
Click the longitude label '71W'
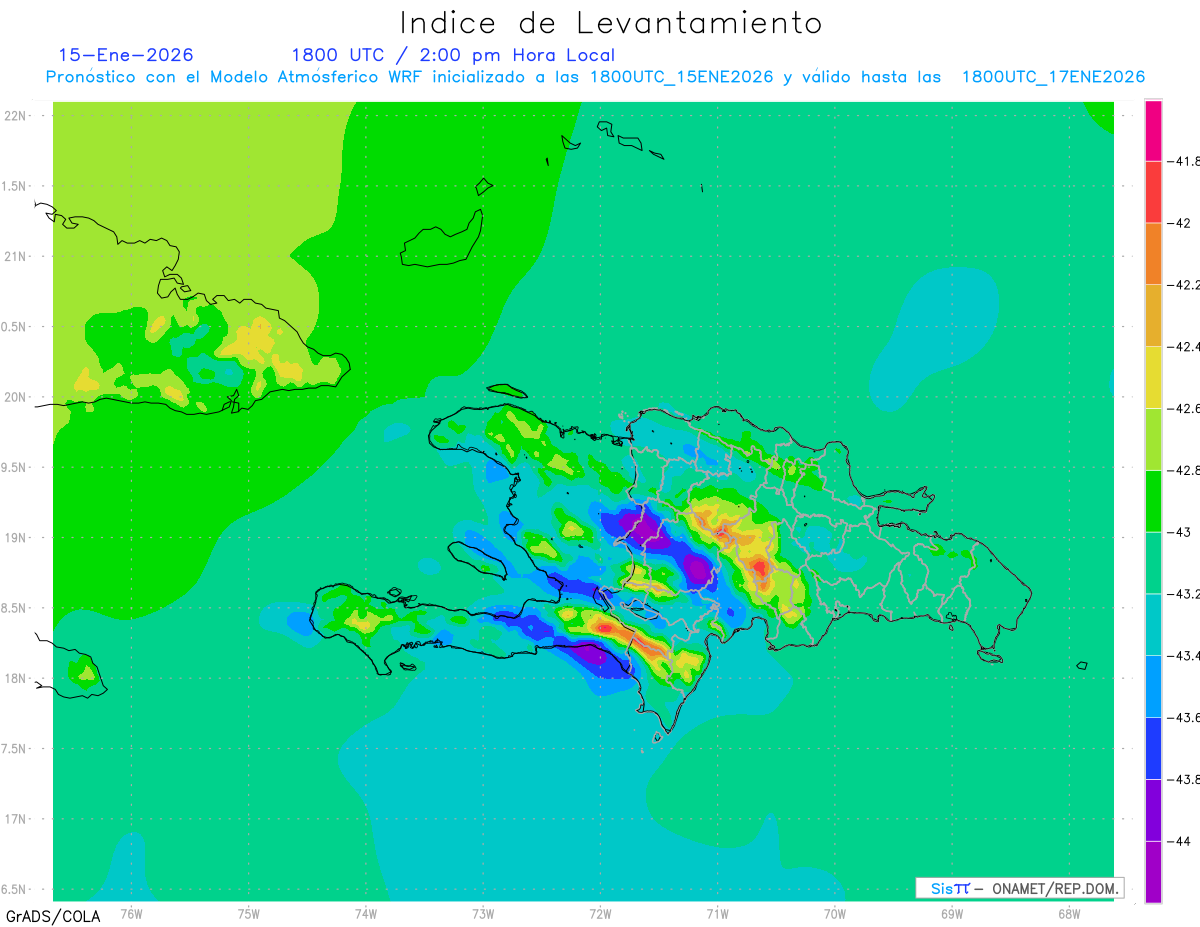(x=717, y=913)
